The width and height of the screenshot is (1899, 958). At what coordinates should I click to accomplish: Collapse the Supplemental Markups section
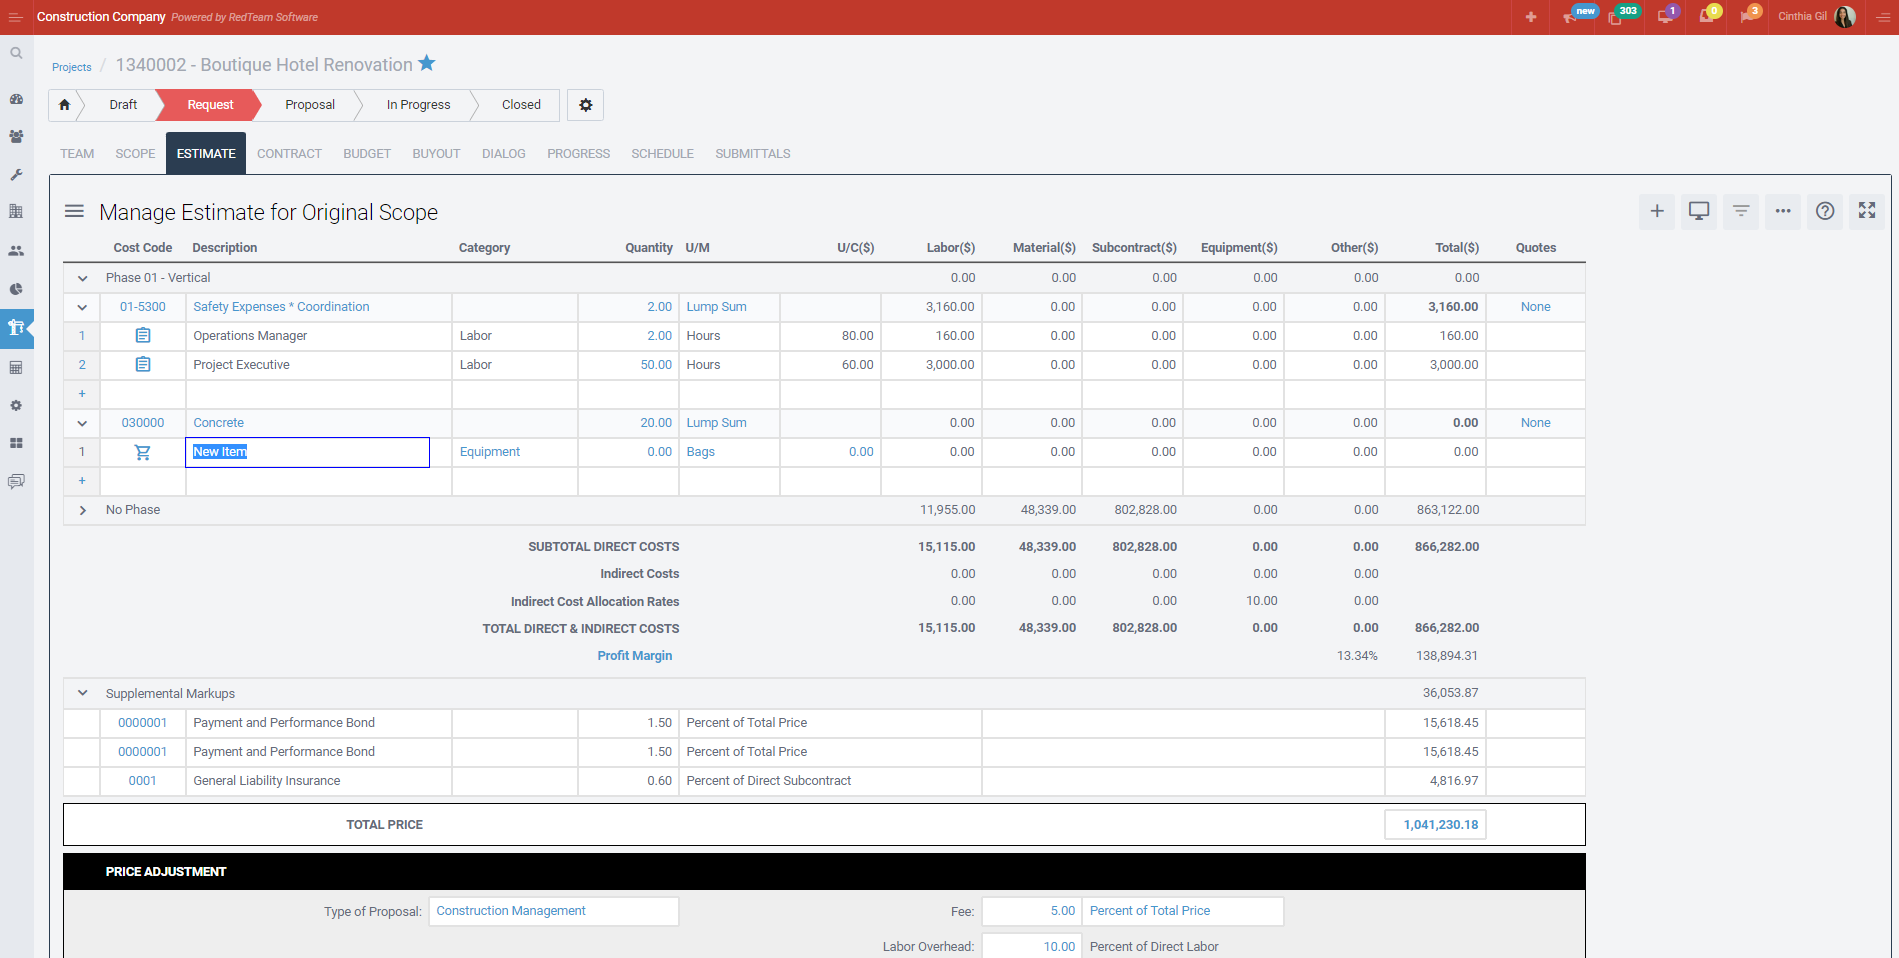82,692
